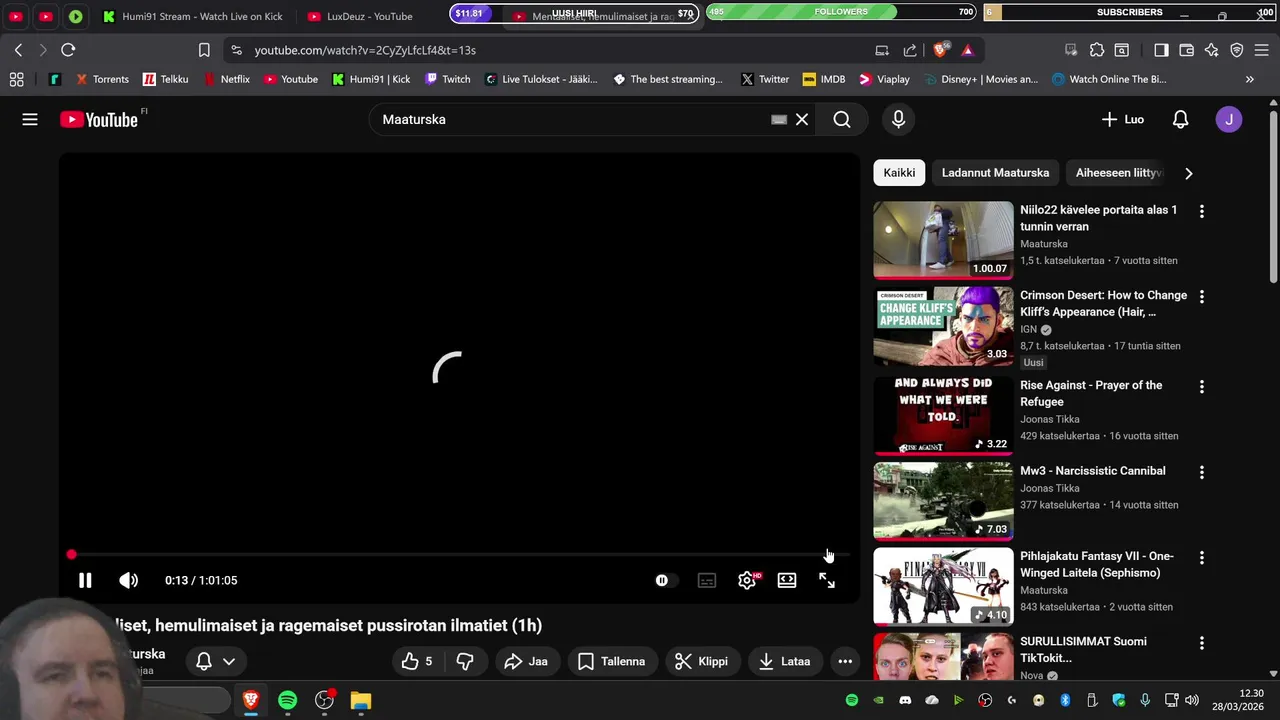Switch to theater mode
This screenshot has height=720, width=1280.
[787, 580]
